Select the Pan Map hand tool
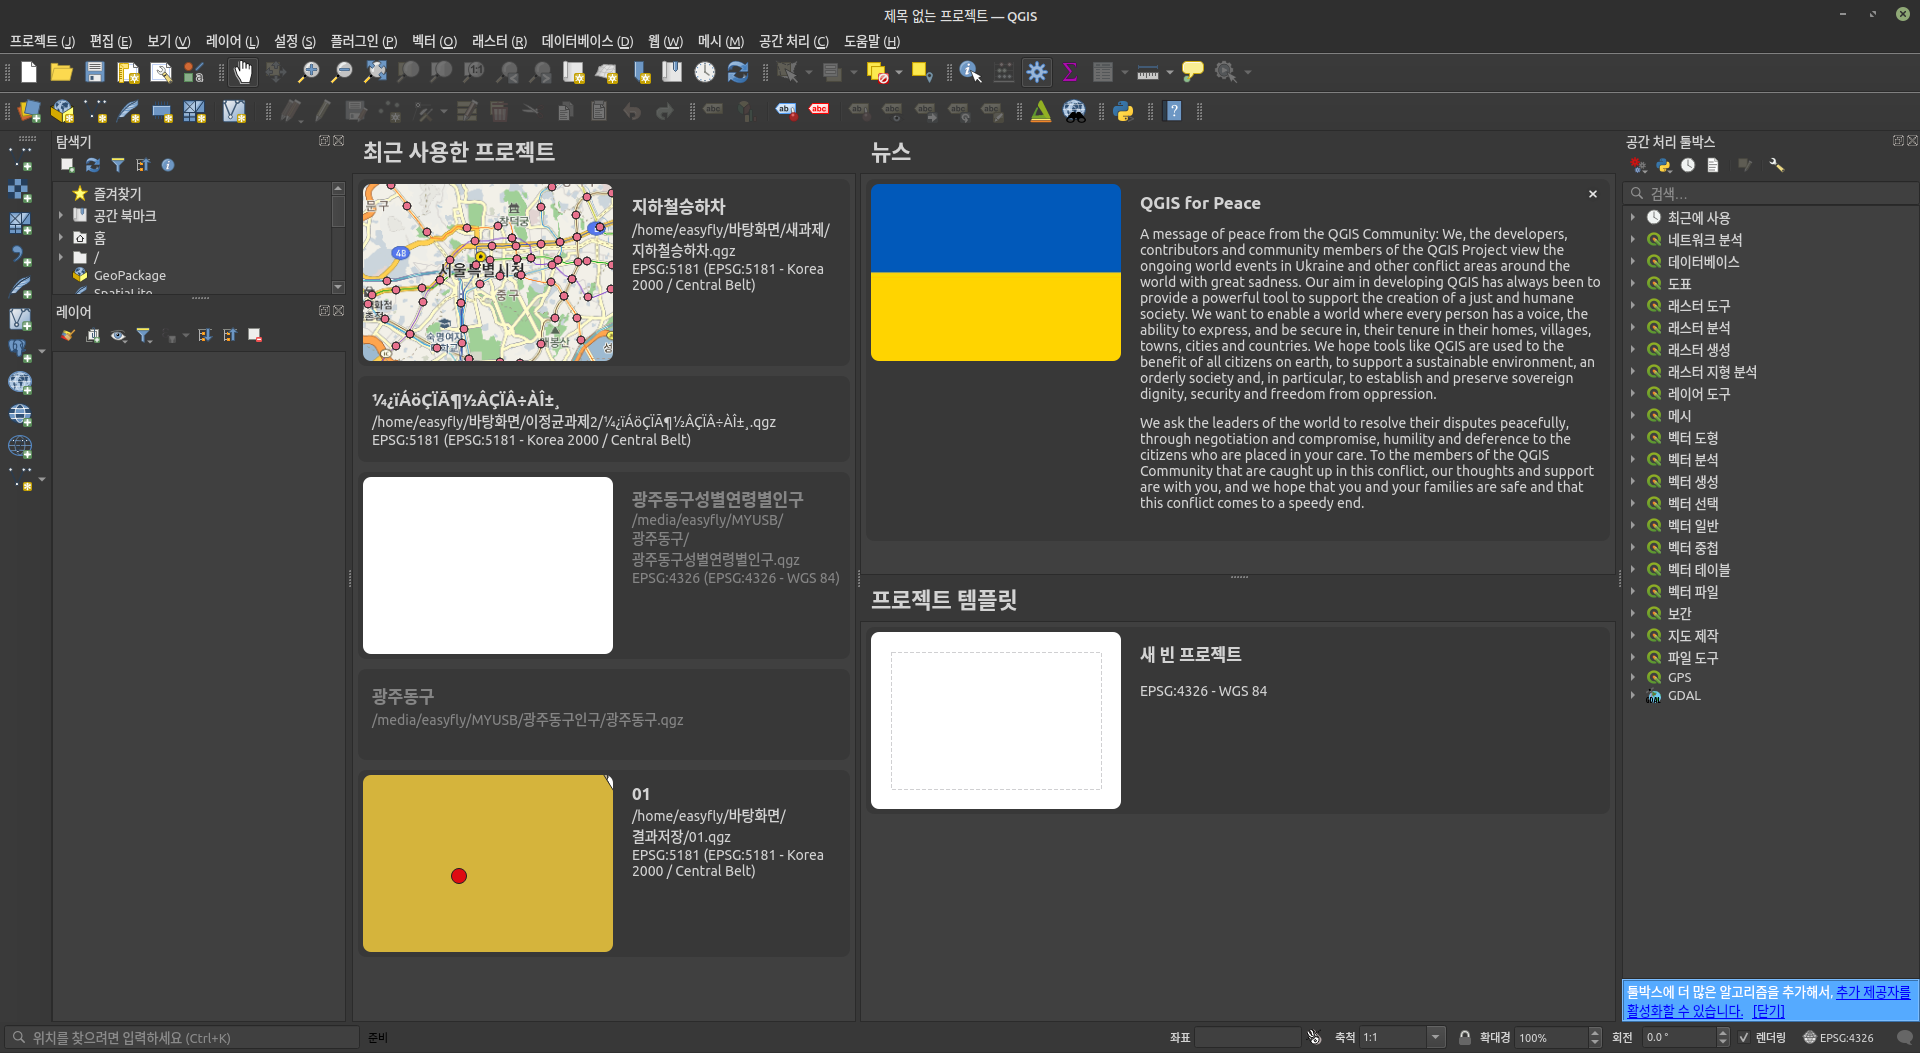Image resolution: width=1920 pixels, height=1053 pixels. coord(243,72)
